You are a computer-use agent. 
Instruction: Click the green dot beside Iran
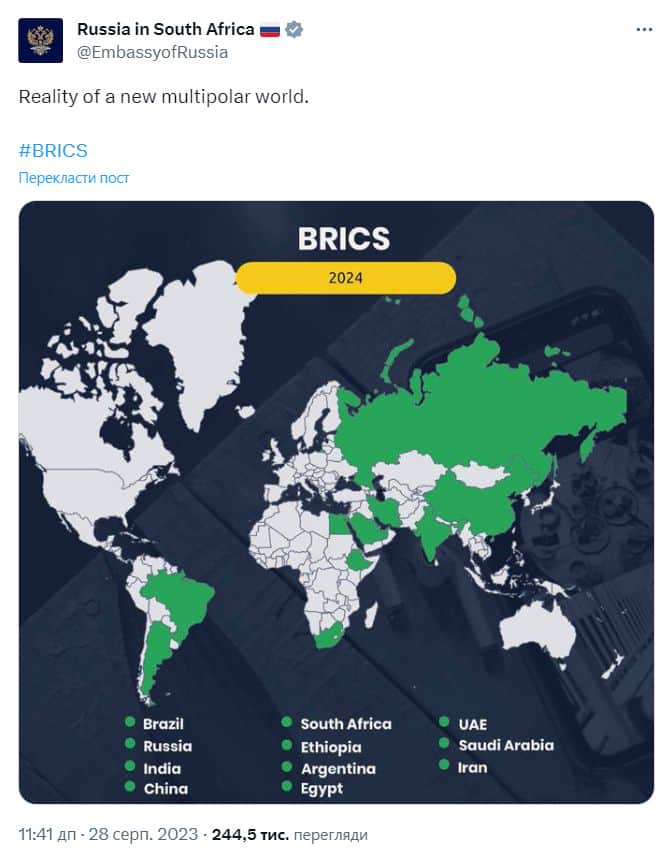coord(444,765)
